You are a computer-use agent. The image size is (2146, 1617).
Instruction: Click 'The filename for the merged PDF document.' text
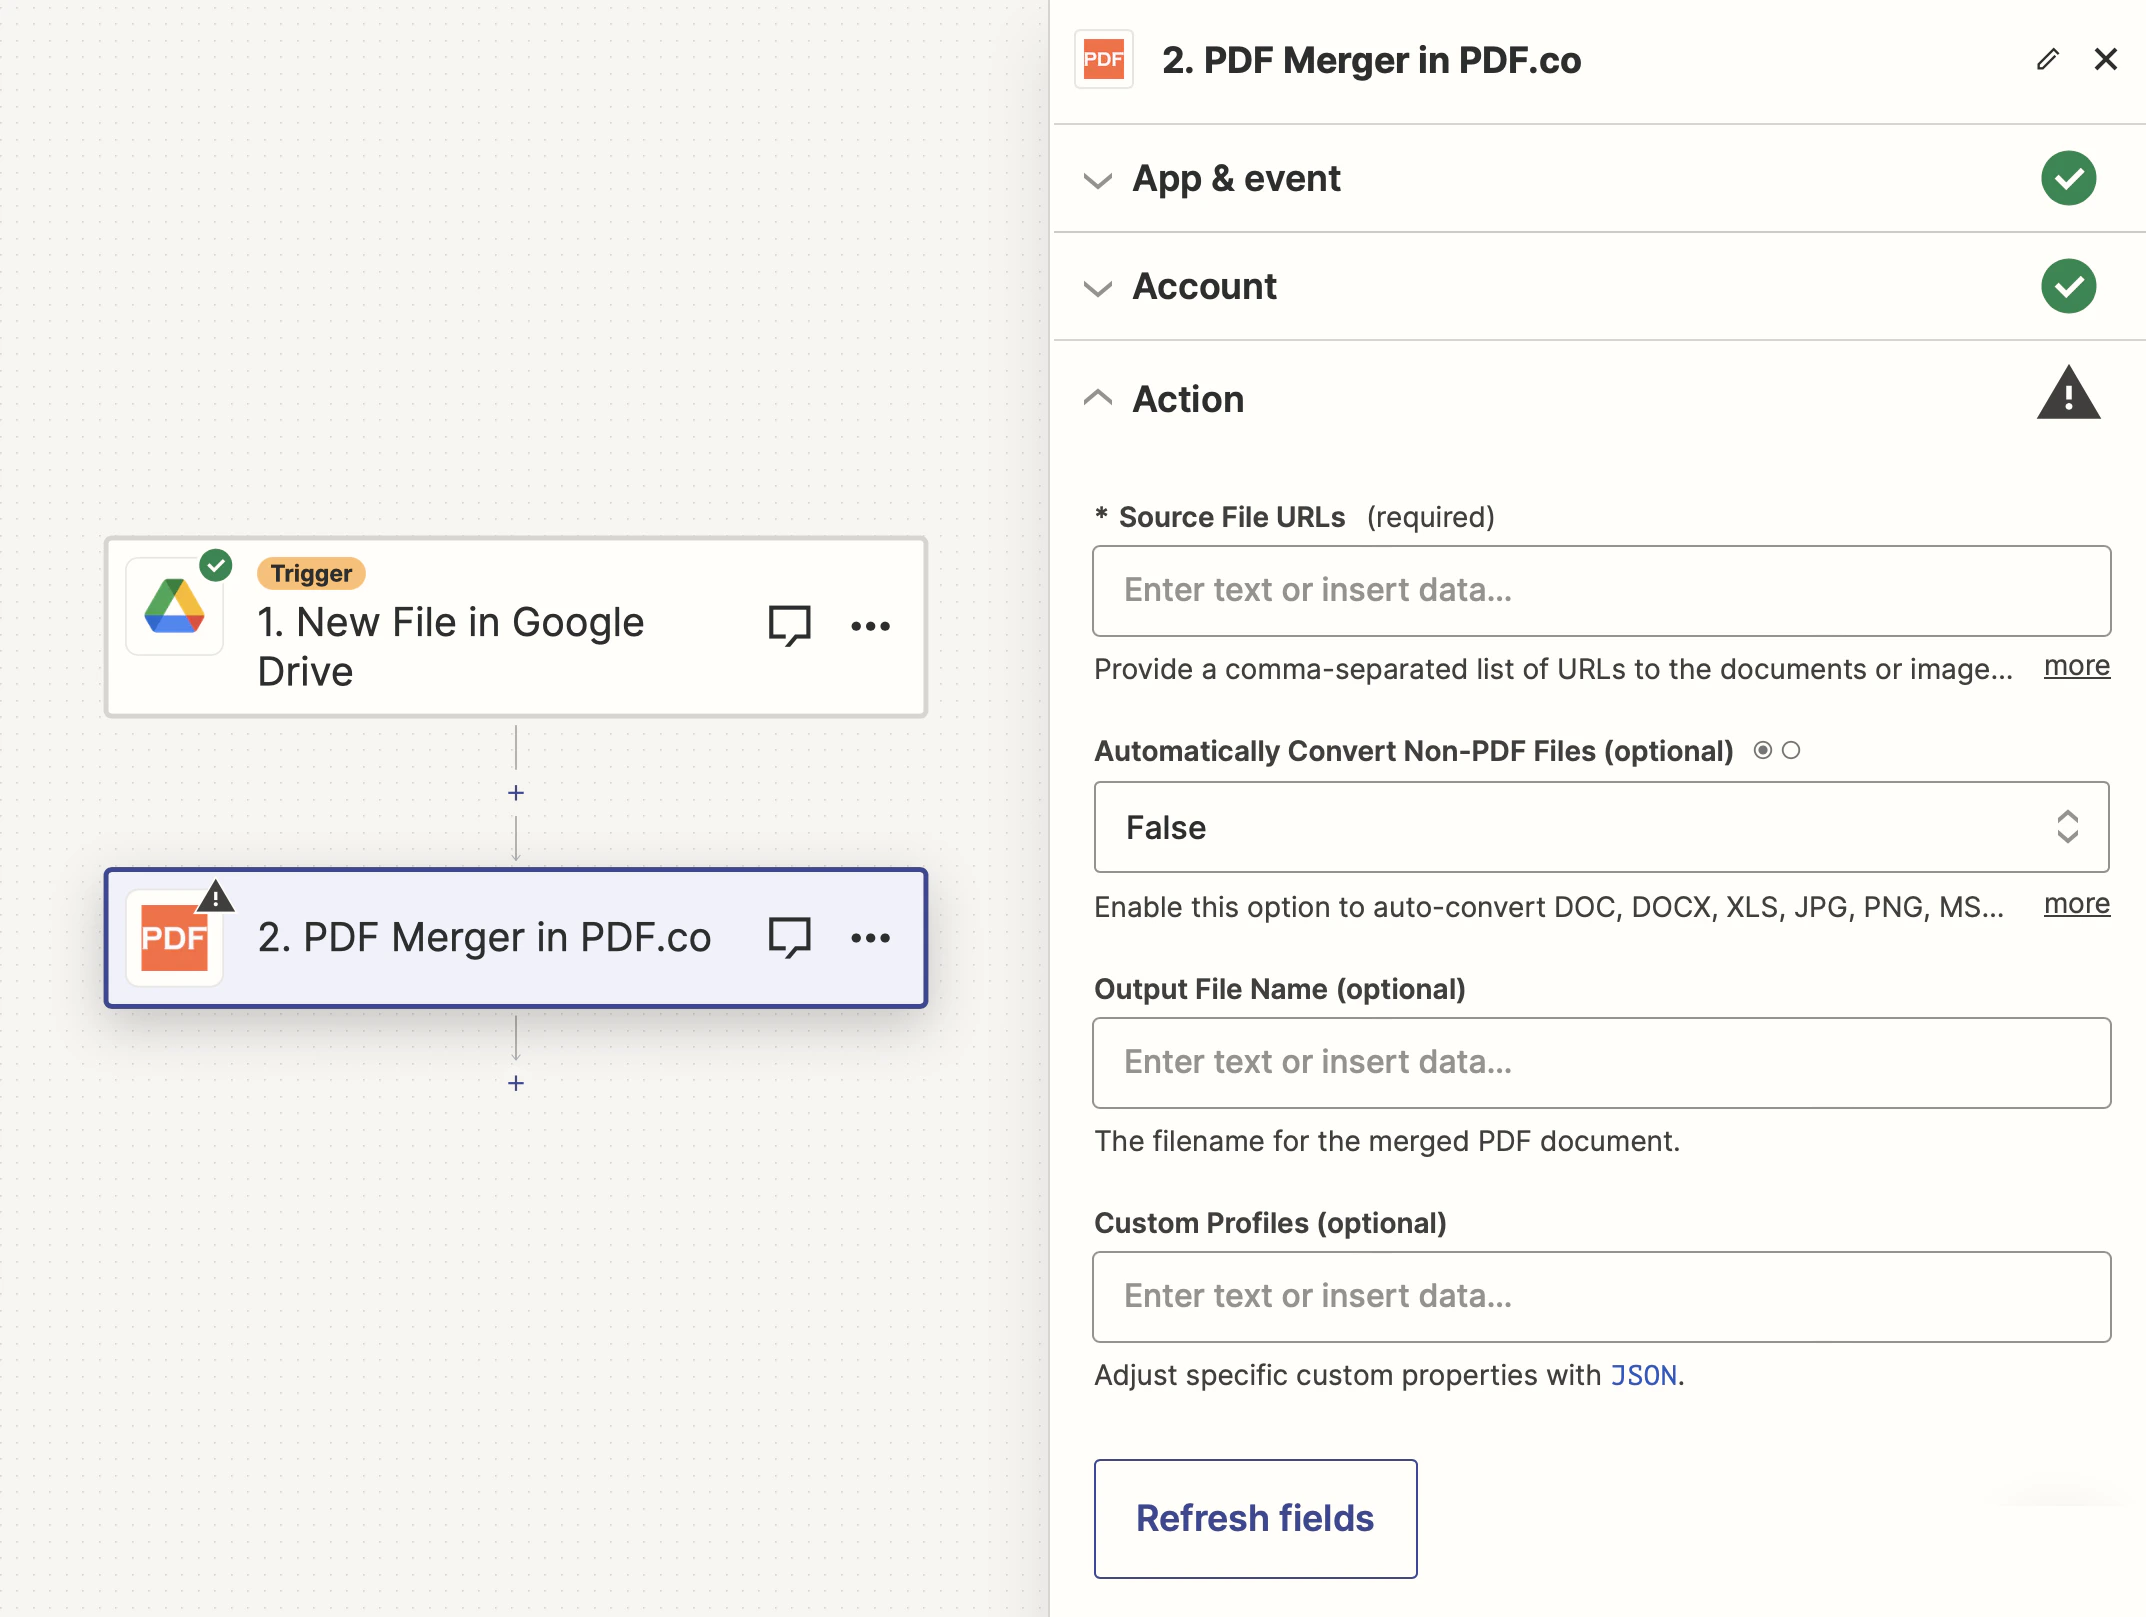[1387, 1142]
